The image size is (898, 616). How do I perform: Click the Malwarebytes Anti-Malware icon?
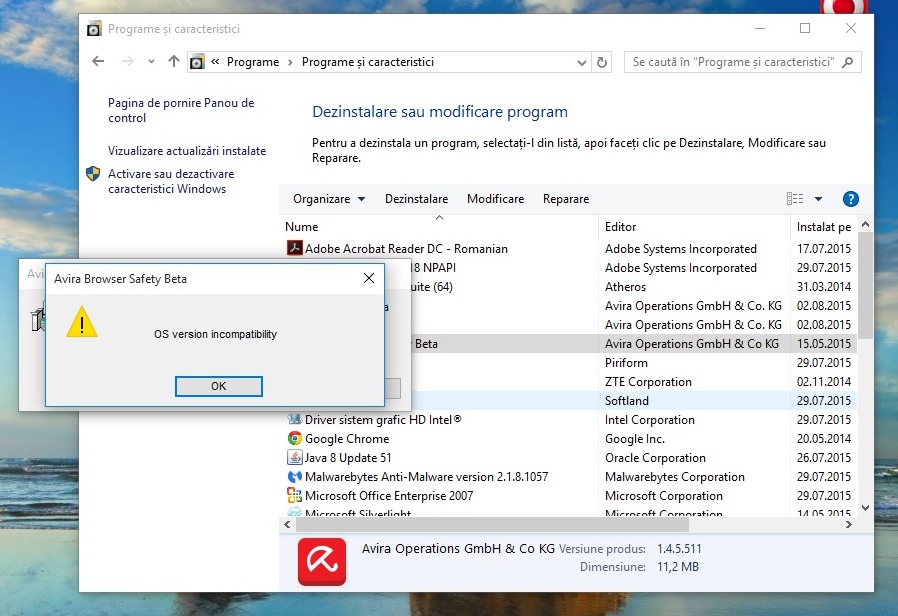coord(294,476)
